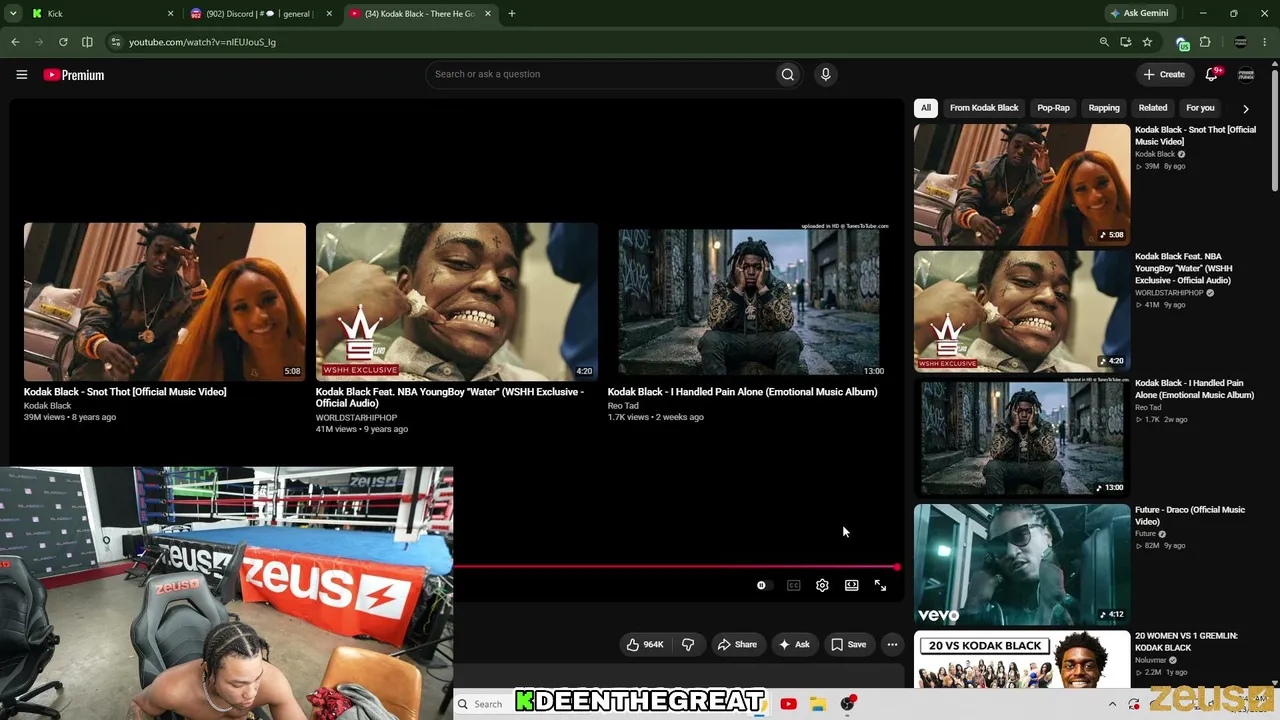Open File Explorer from the taskbar
Screen dimensions: 1280x720
tap(818, 704)
